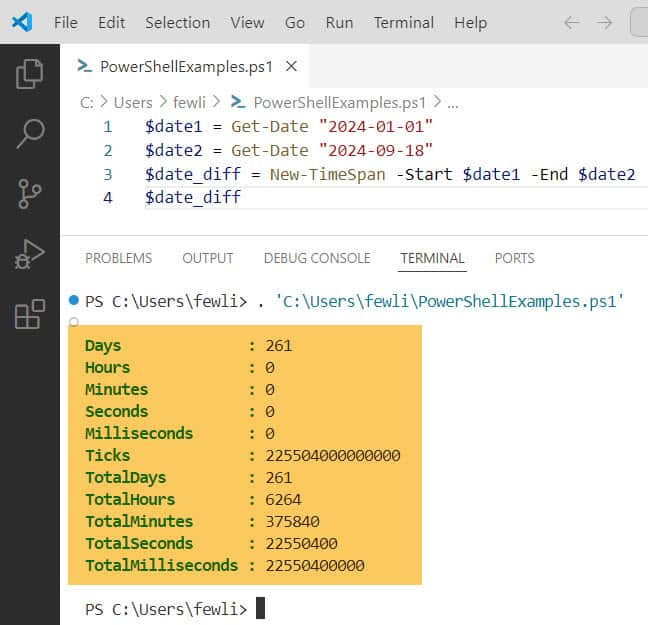Click the New-TimeSpan cmdlet on line 3
This screenshot has width=648, height=625.
(328, 174)
